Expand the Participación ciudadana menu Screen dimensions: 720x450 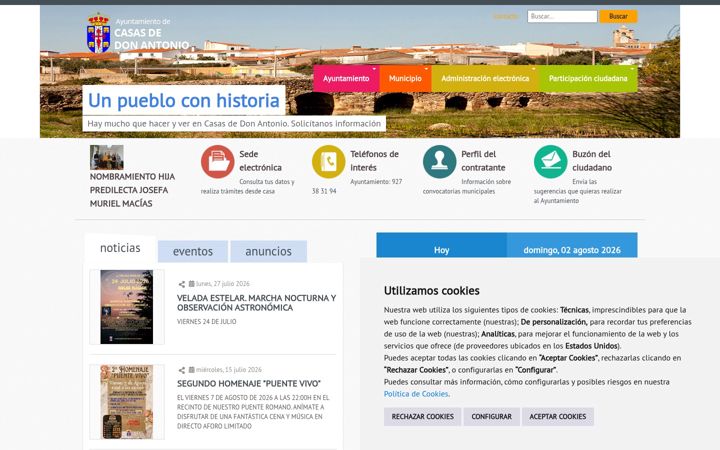(588, 79)
